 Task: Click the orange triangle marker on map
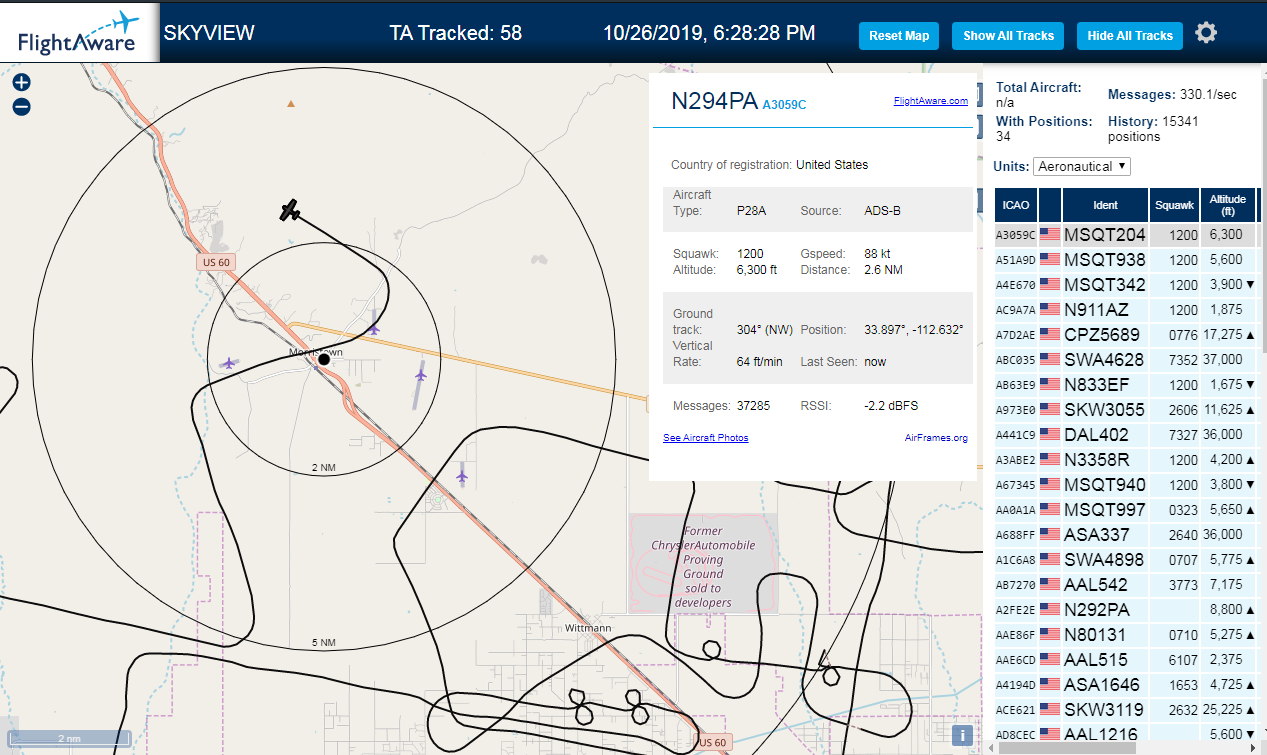(x=291, y=103)
